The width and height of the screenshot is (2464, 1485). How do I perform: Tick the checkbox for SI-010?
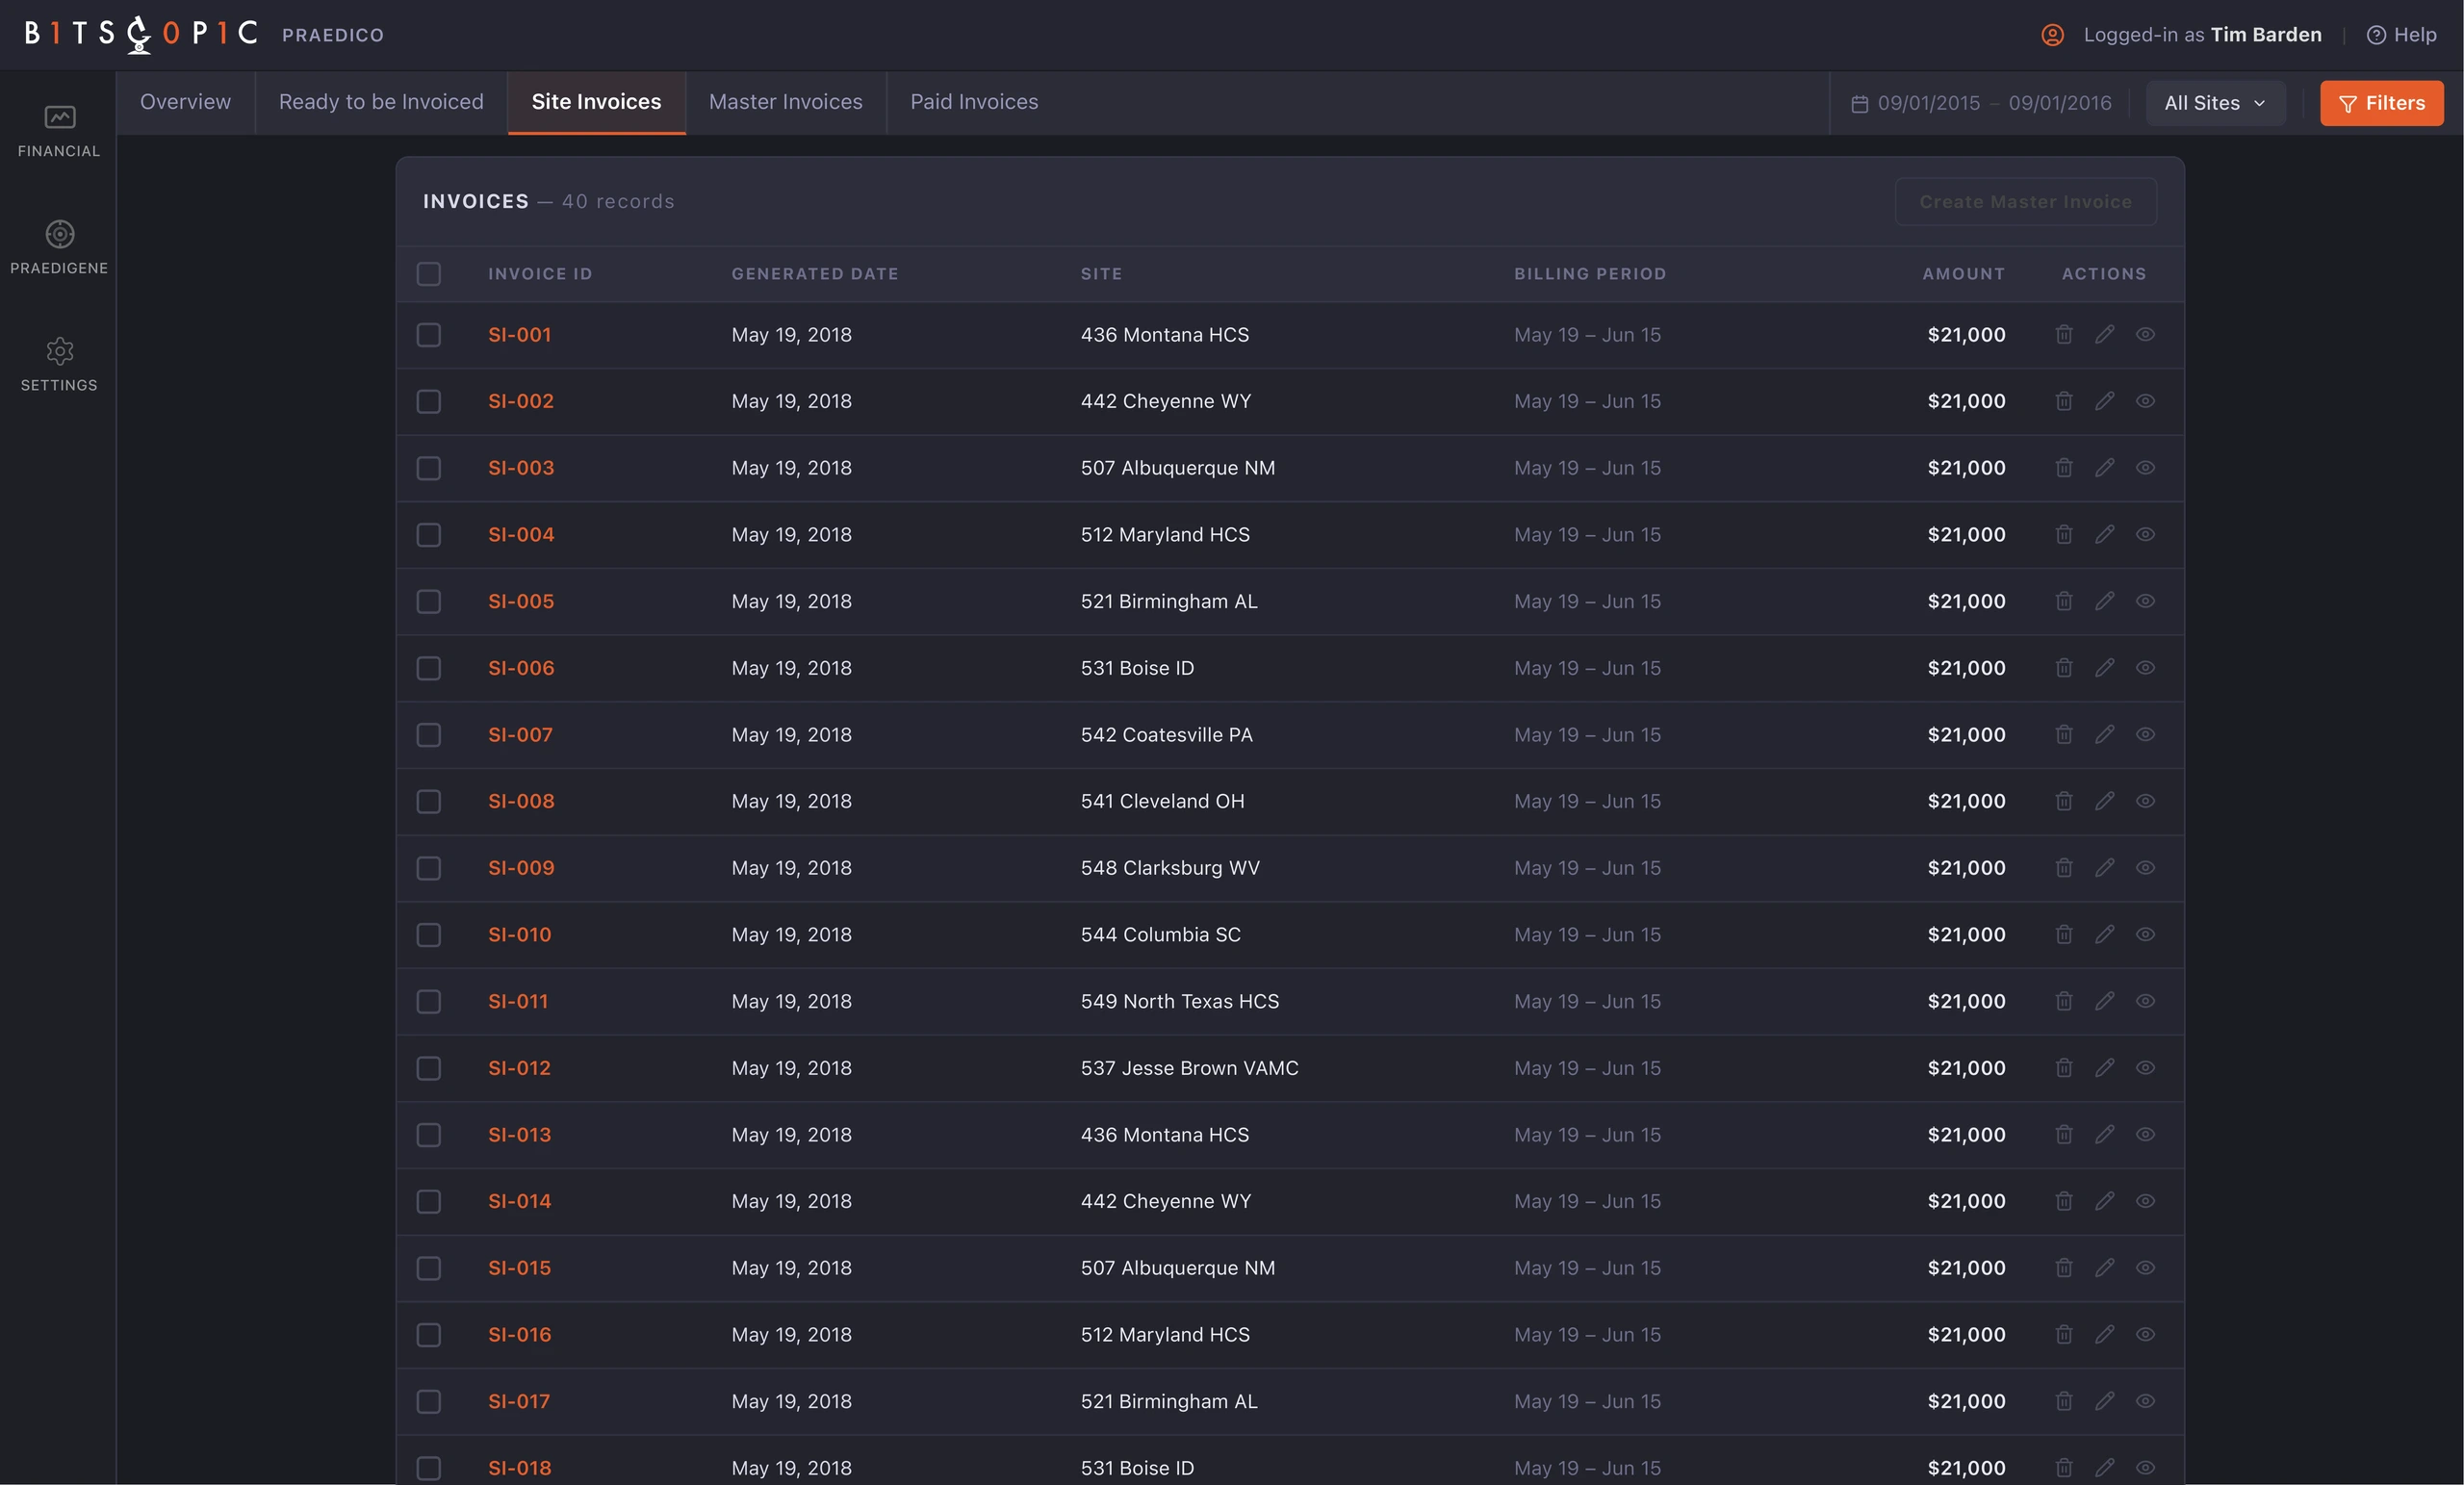(x=428, y=934)
